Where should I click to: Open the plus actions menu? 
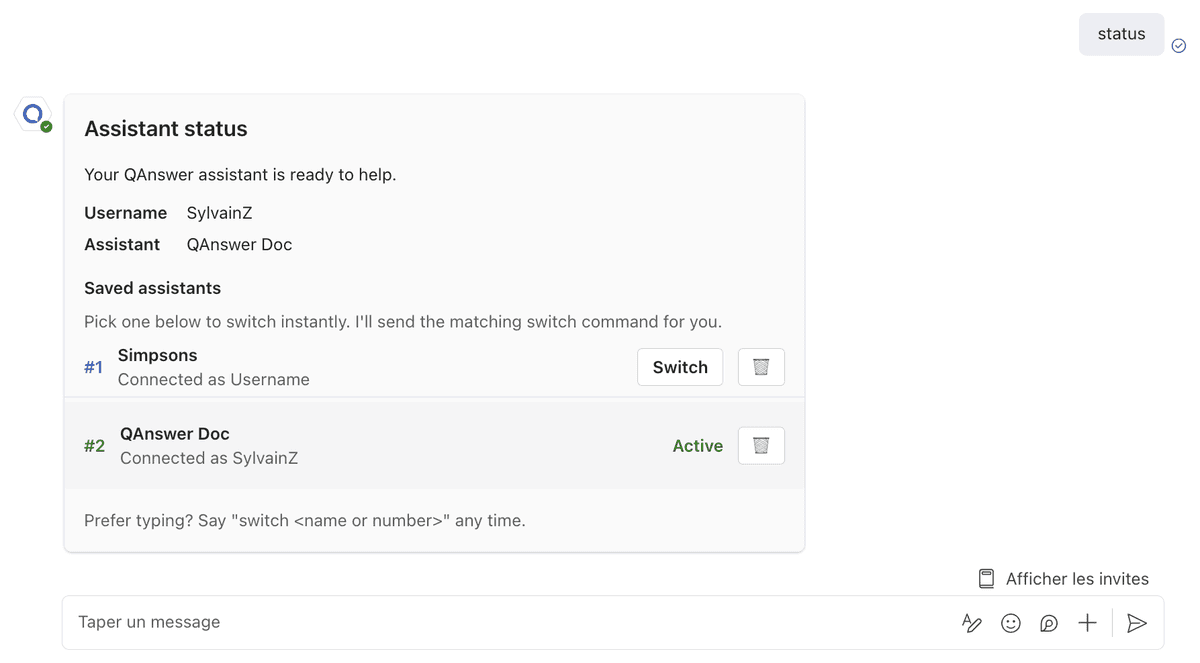pyautogui.click(x=1087, y=623)
